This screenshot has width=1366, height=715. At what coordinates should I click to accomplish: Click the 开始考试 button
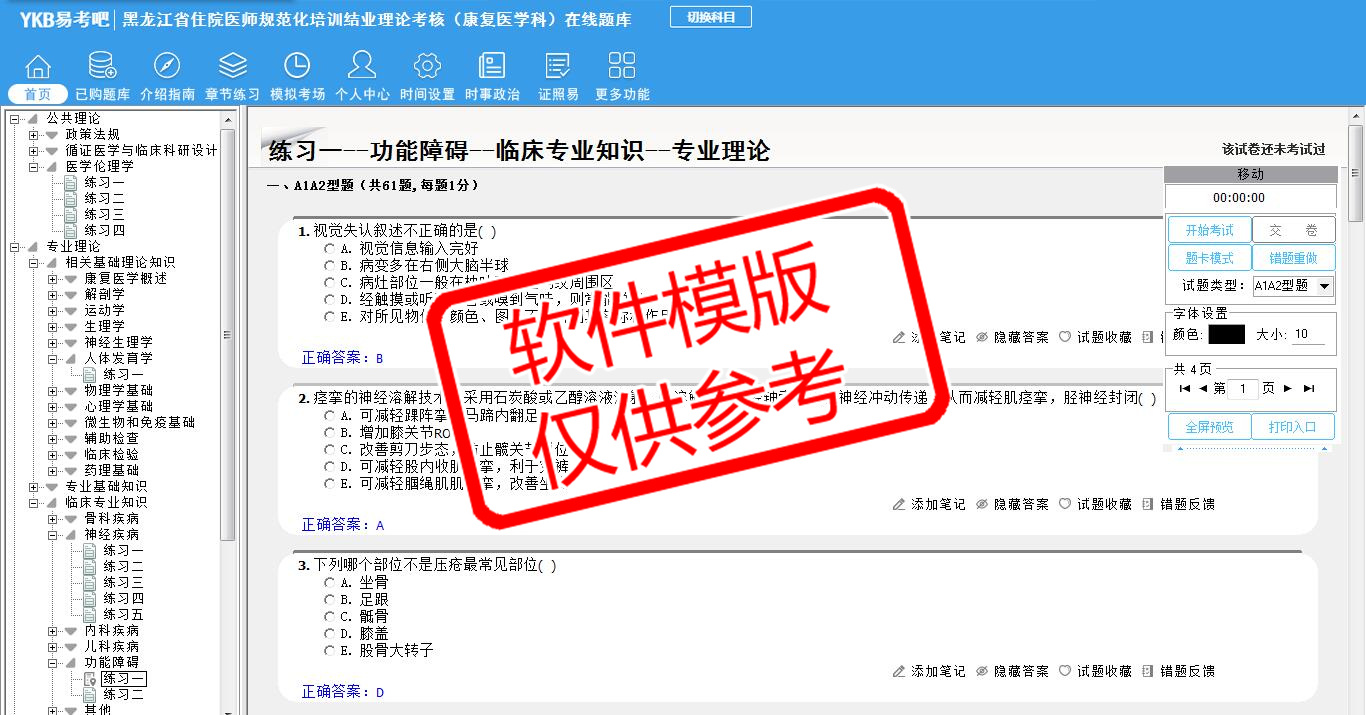(x=1209, y=230)
